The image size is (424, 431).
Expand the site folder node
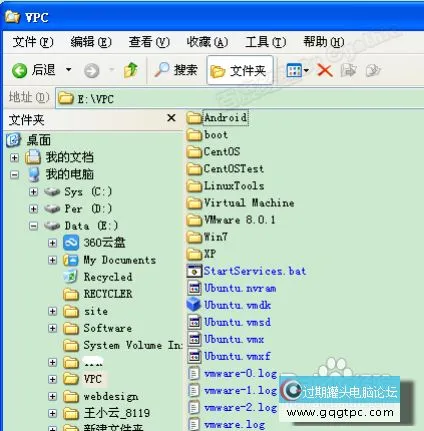click(x=52, y=311)
